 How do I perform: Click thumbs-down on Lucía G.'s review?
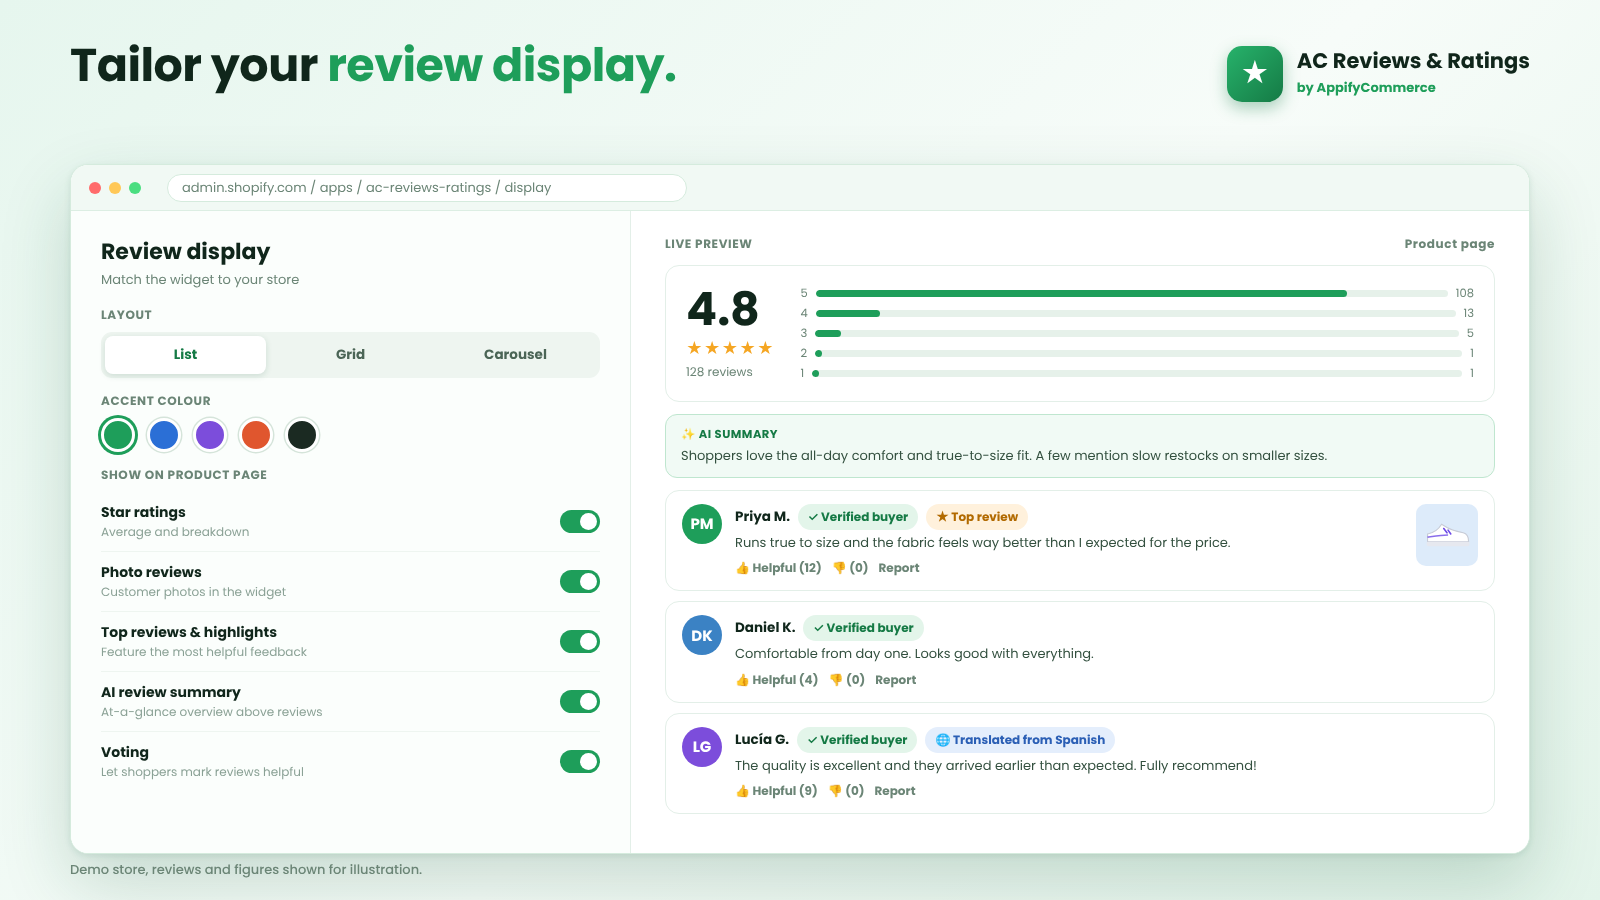pyautogui.click(x=846, y=791)
